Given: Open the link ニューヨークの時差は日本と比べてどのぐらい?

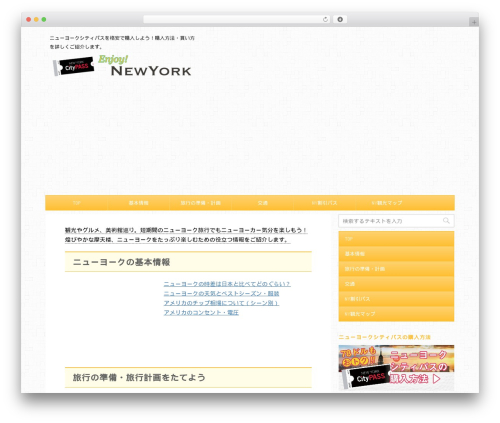Looking at the screenshot, I should (x=227, y=284).
